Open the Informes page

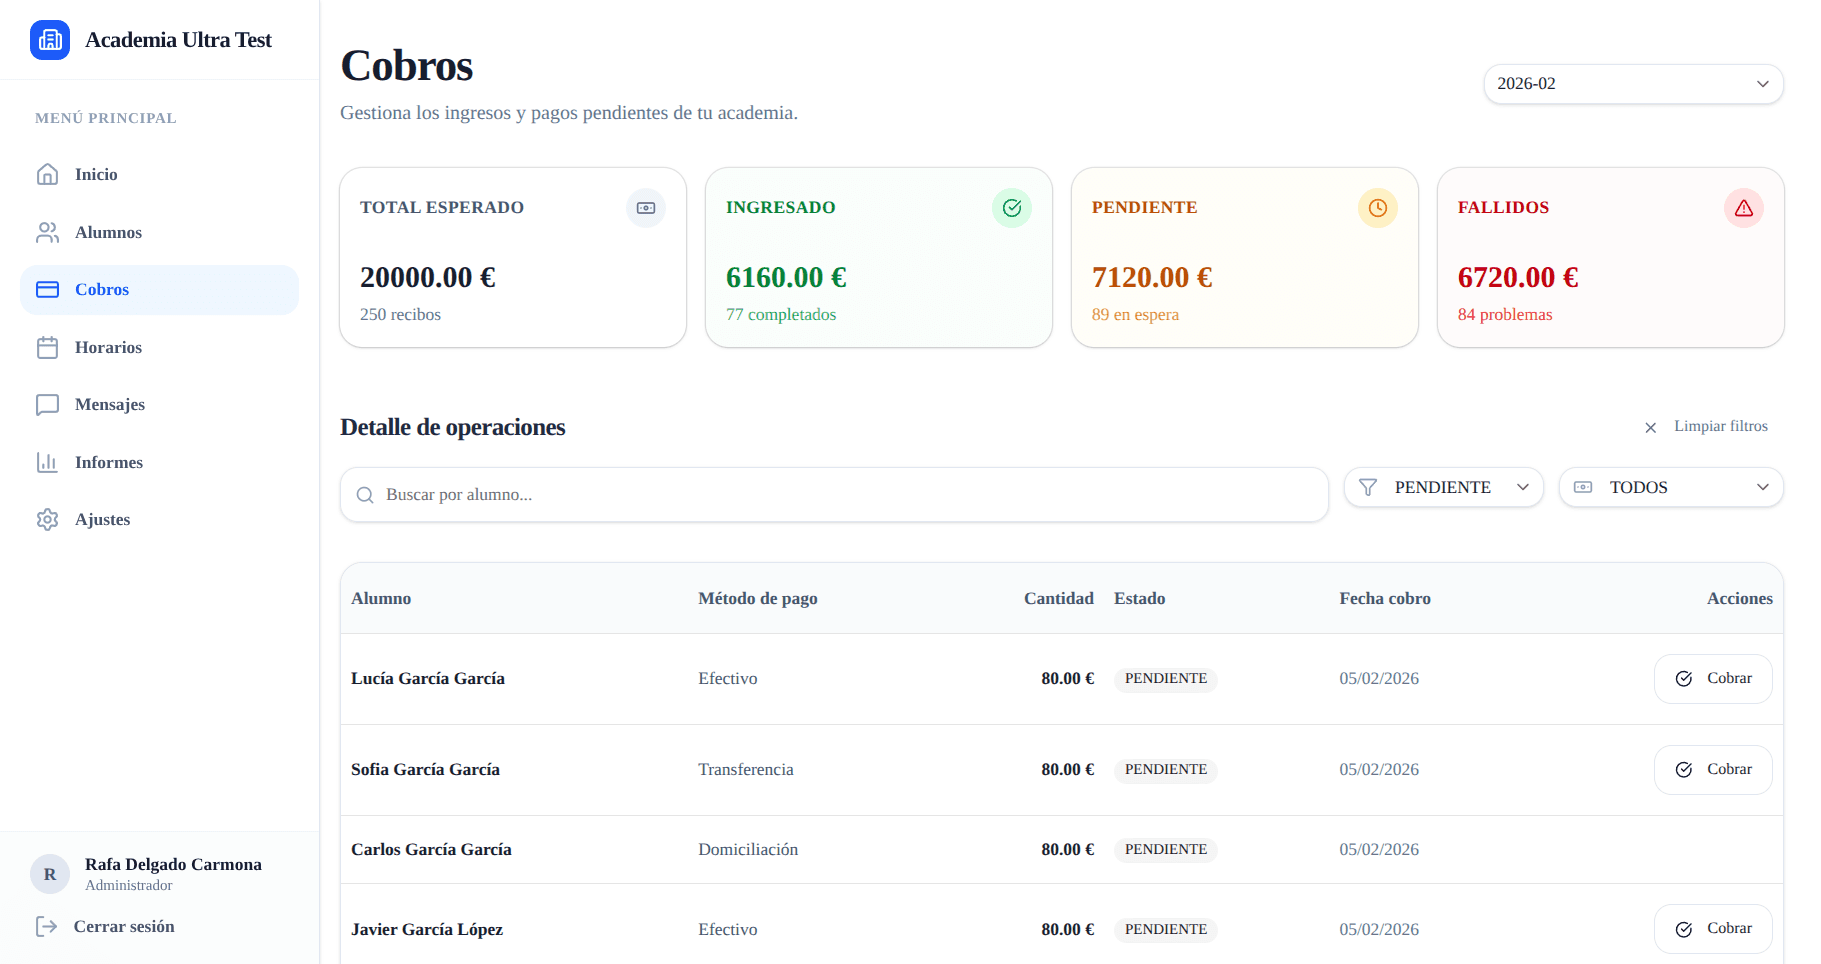pyautogui.click(x=159, y=462)
